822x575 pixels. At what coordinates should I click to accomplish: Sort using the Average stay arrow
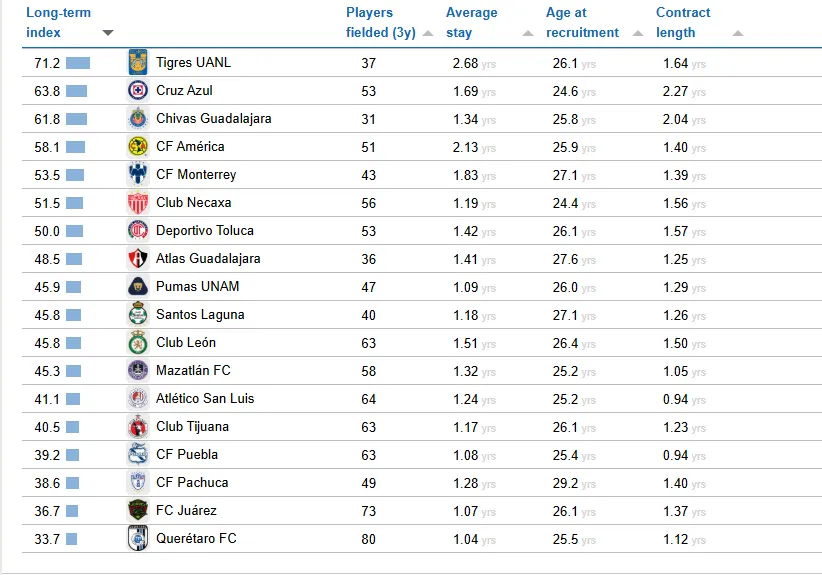[x=528, y=33]
